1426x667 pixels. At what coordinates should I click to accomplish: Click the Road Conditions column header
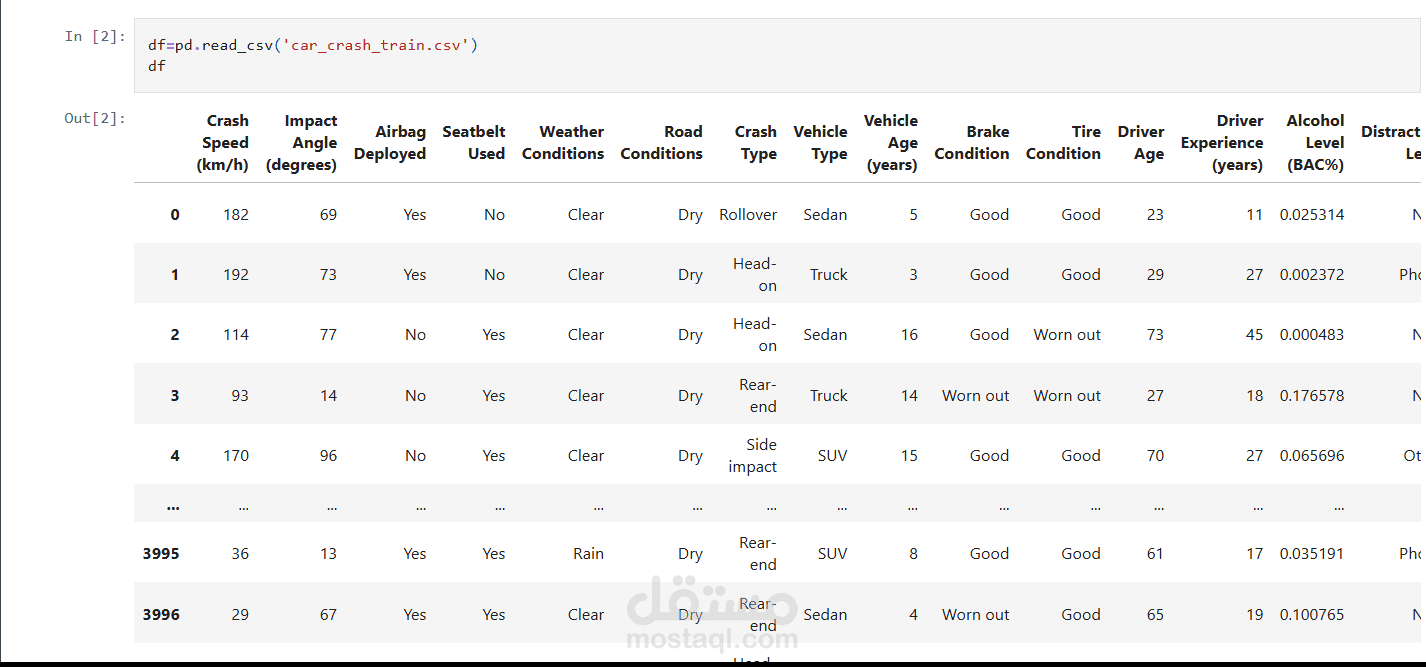(661, 143)
